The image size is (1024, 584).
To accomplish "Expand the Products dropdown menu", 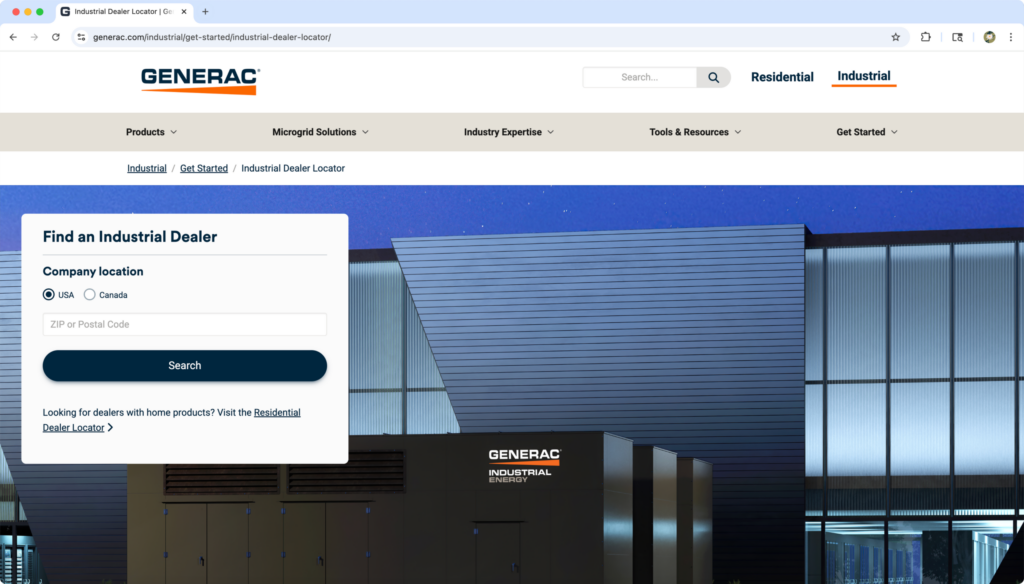I will 151,132.
